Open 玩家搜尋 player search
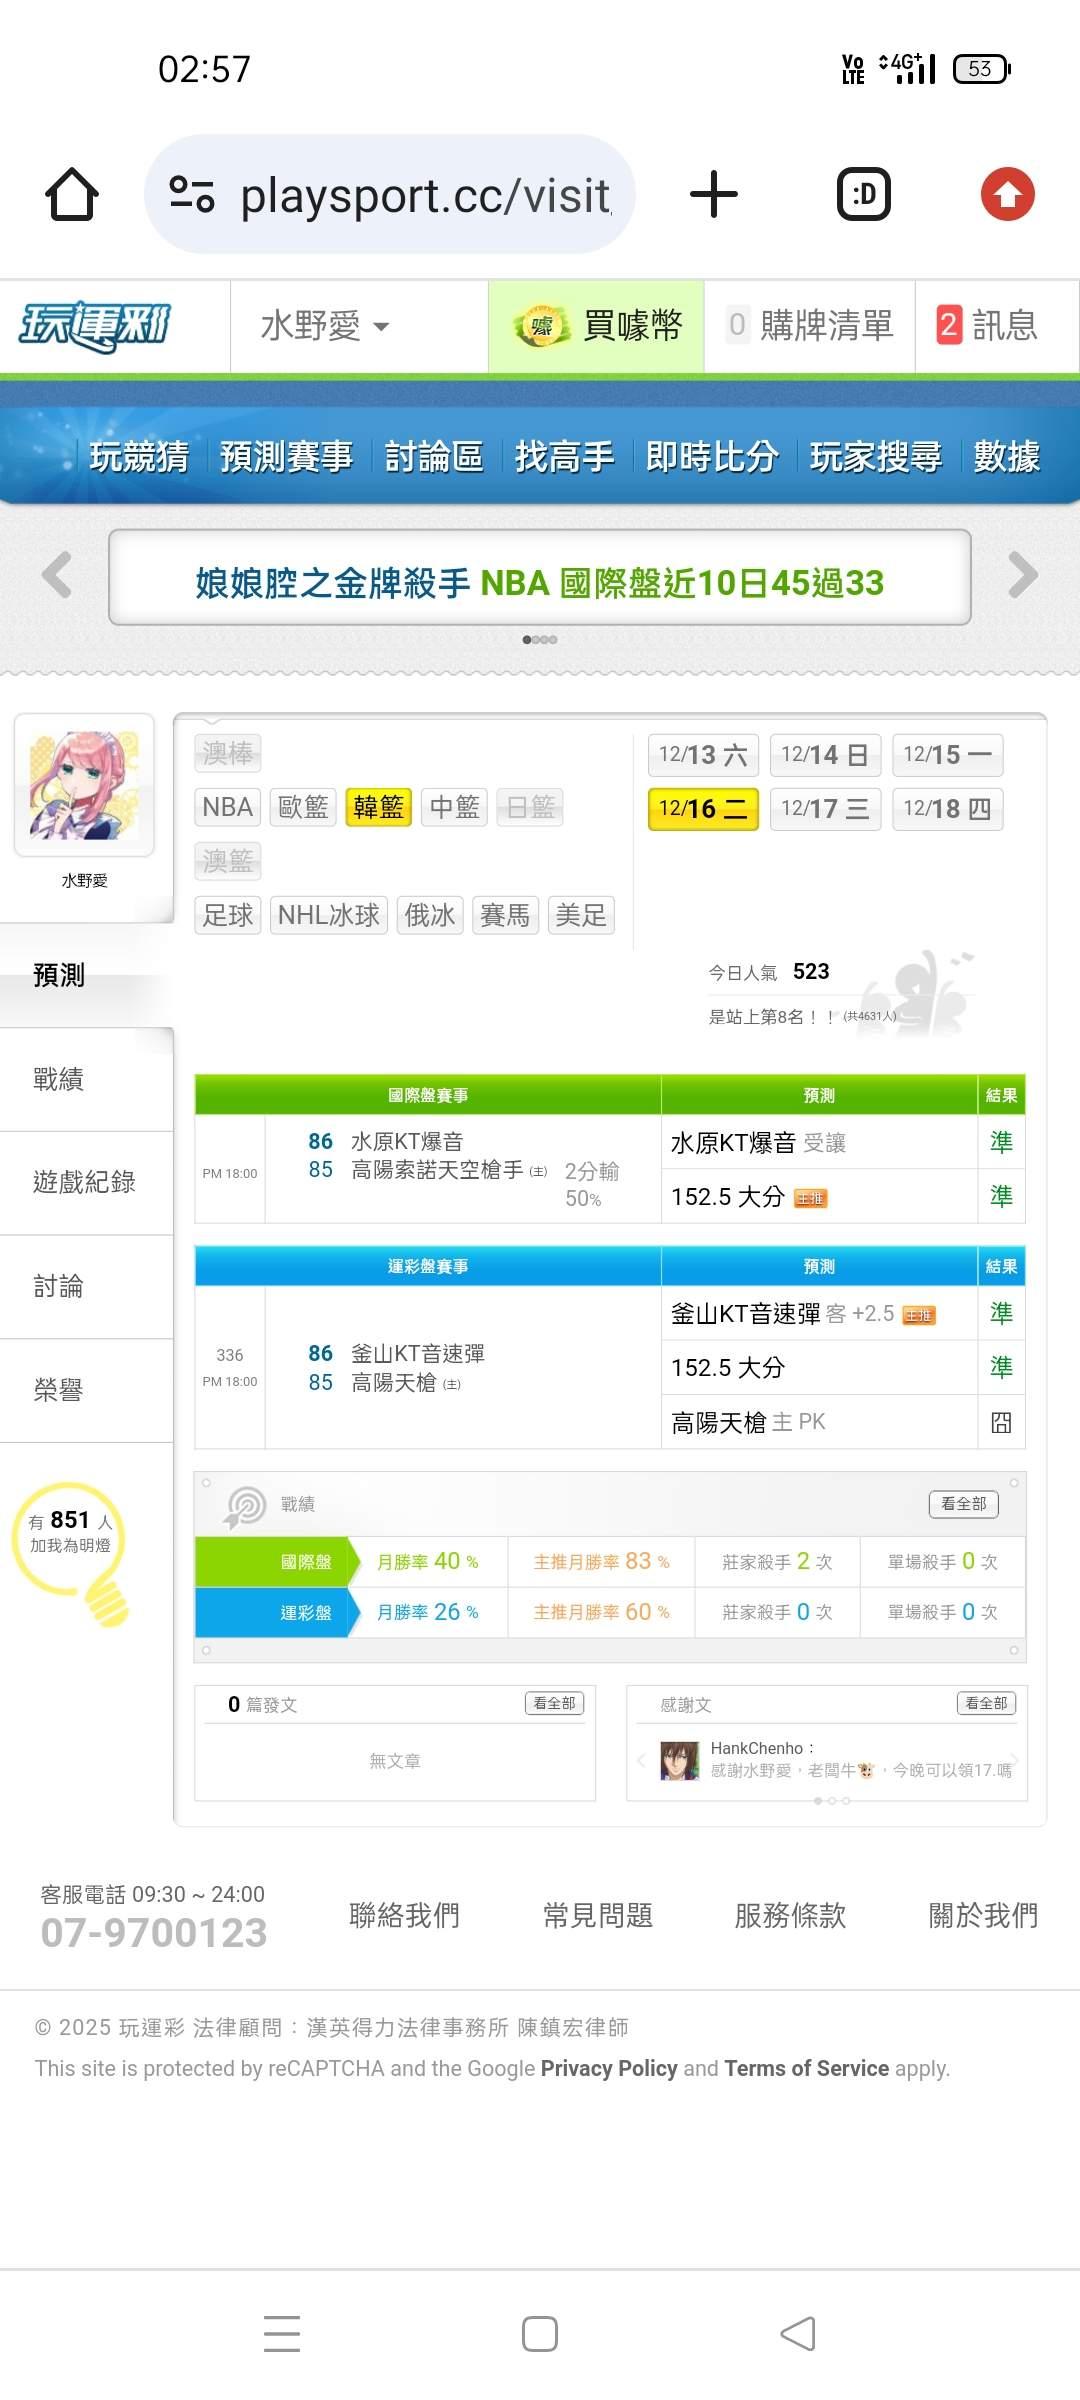This screenshot has height=2400, width=1080. [876, 457]
